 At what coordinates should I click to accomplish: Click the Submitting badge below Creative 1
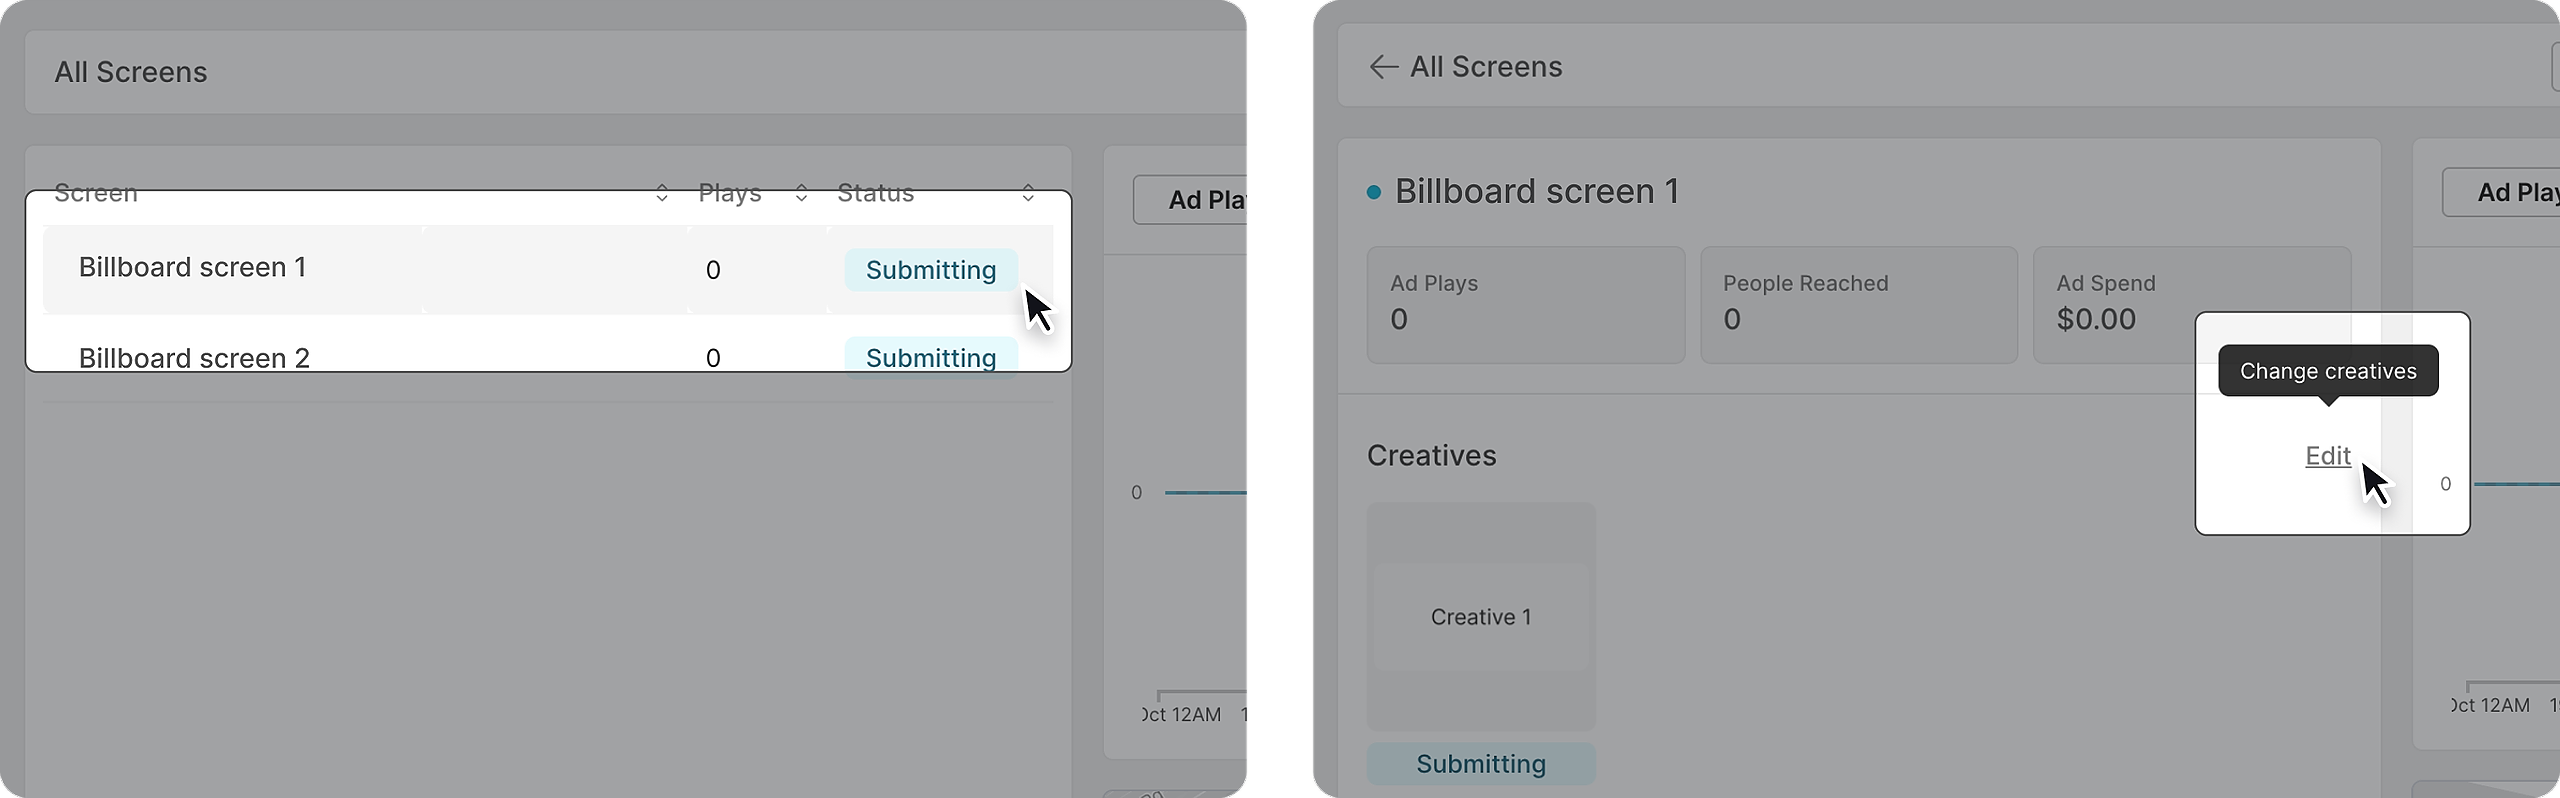[1480, 764]
